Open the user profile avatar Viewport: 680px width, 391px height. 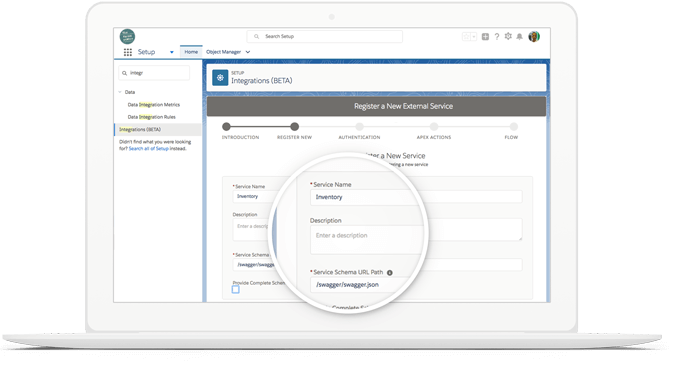click(534, 36)
